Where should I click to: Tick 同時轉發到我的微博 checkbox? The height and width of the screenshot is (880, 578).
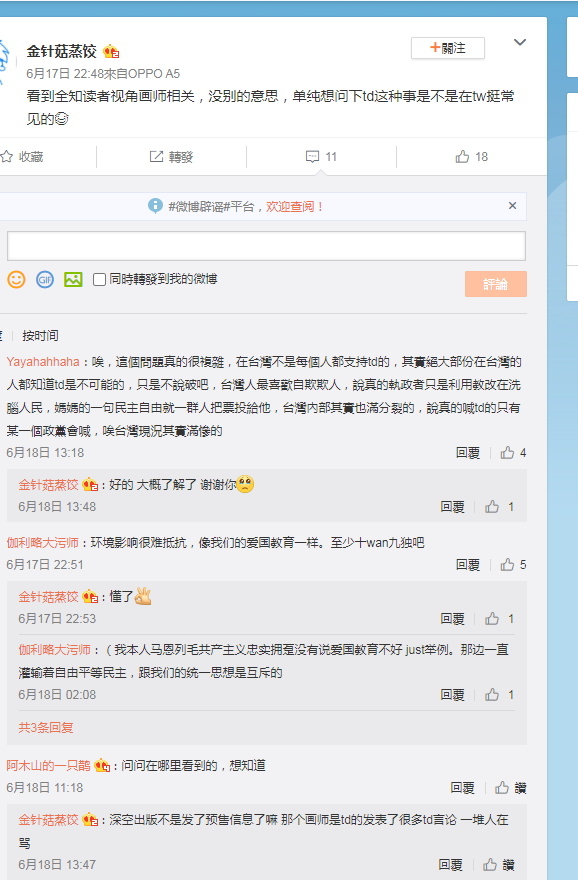point(99,279)
